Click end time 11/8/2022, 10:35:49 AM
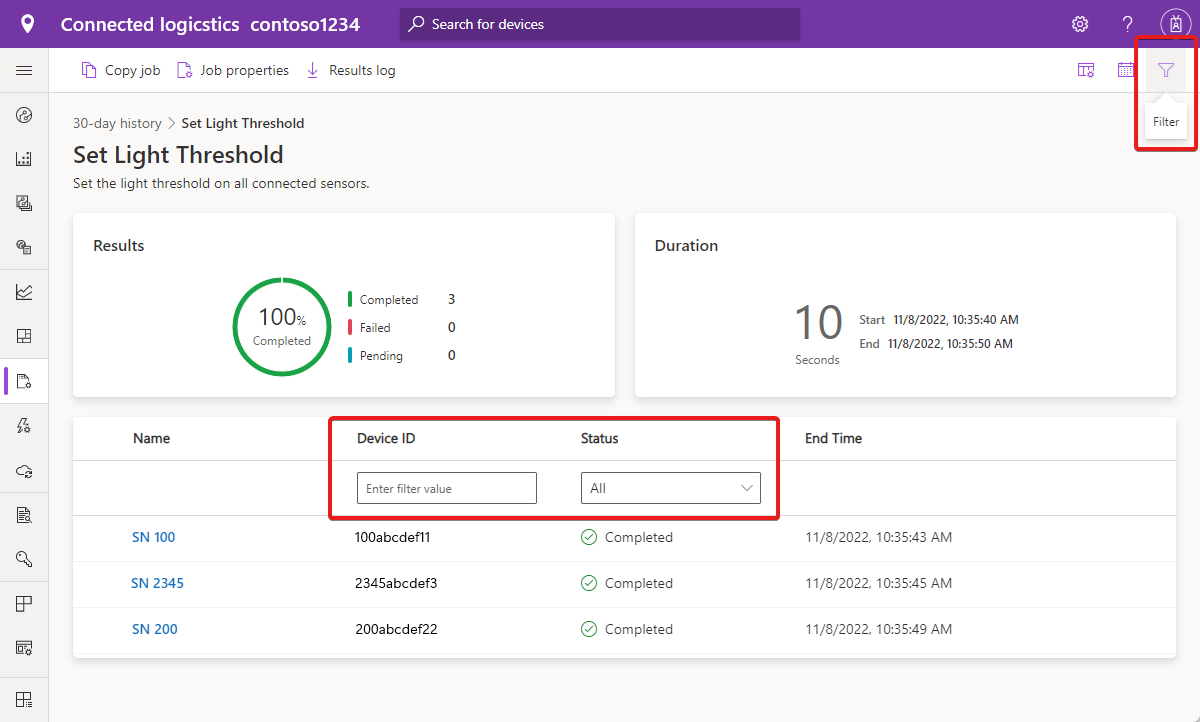Screen dimensions: 1200x722 coord(879,629)
